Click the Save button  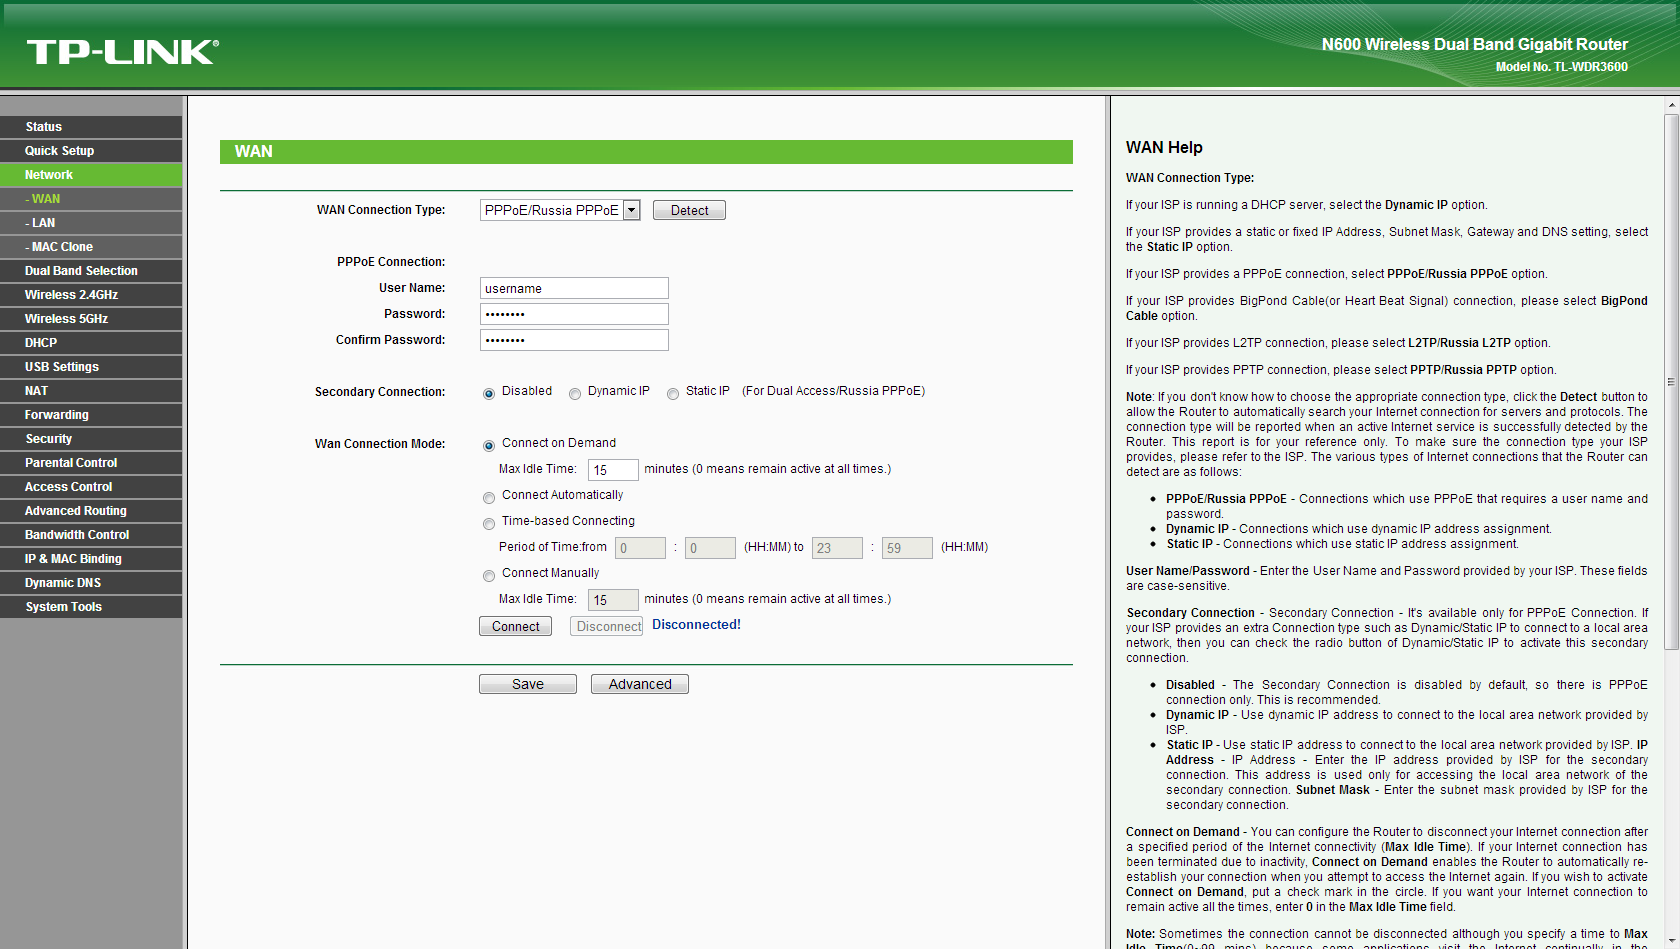(528, 684)
